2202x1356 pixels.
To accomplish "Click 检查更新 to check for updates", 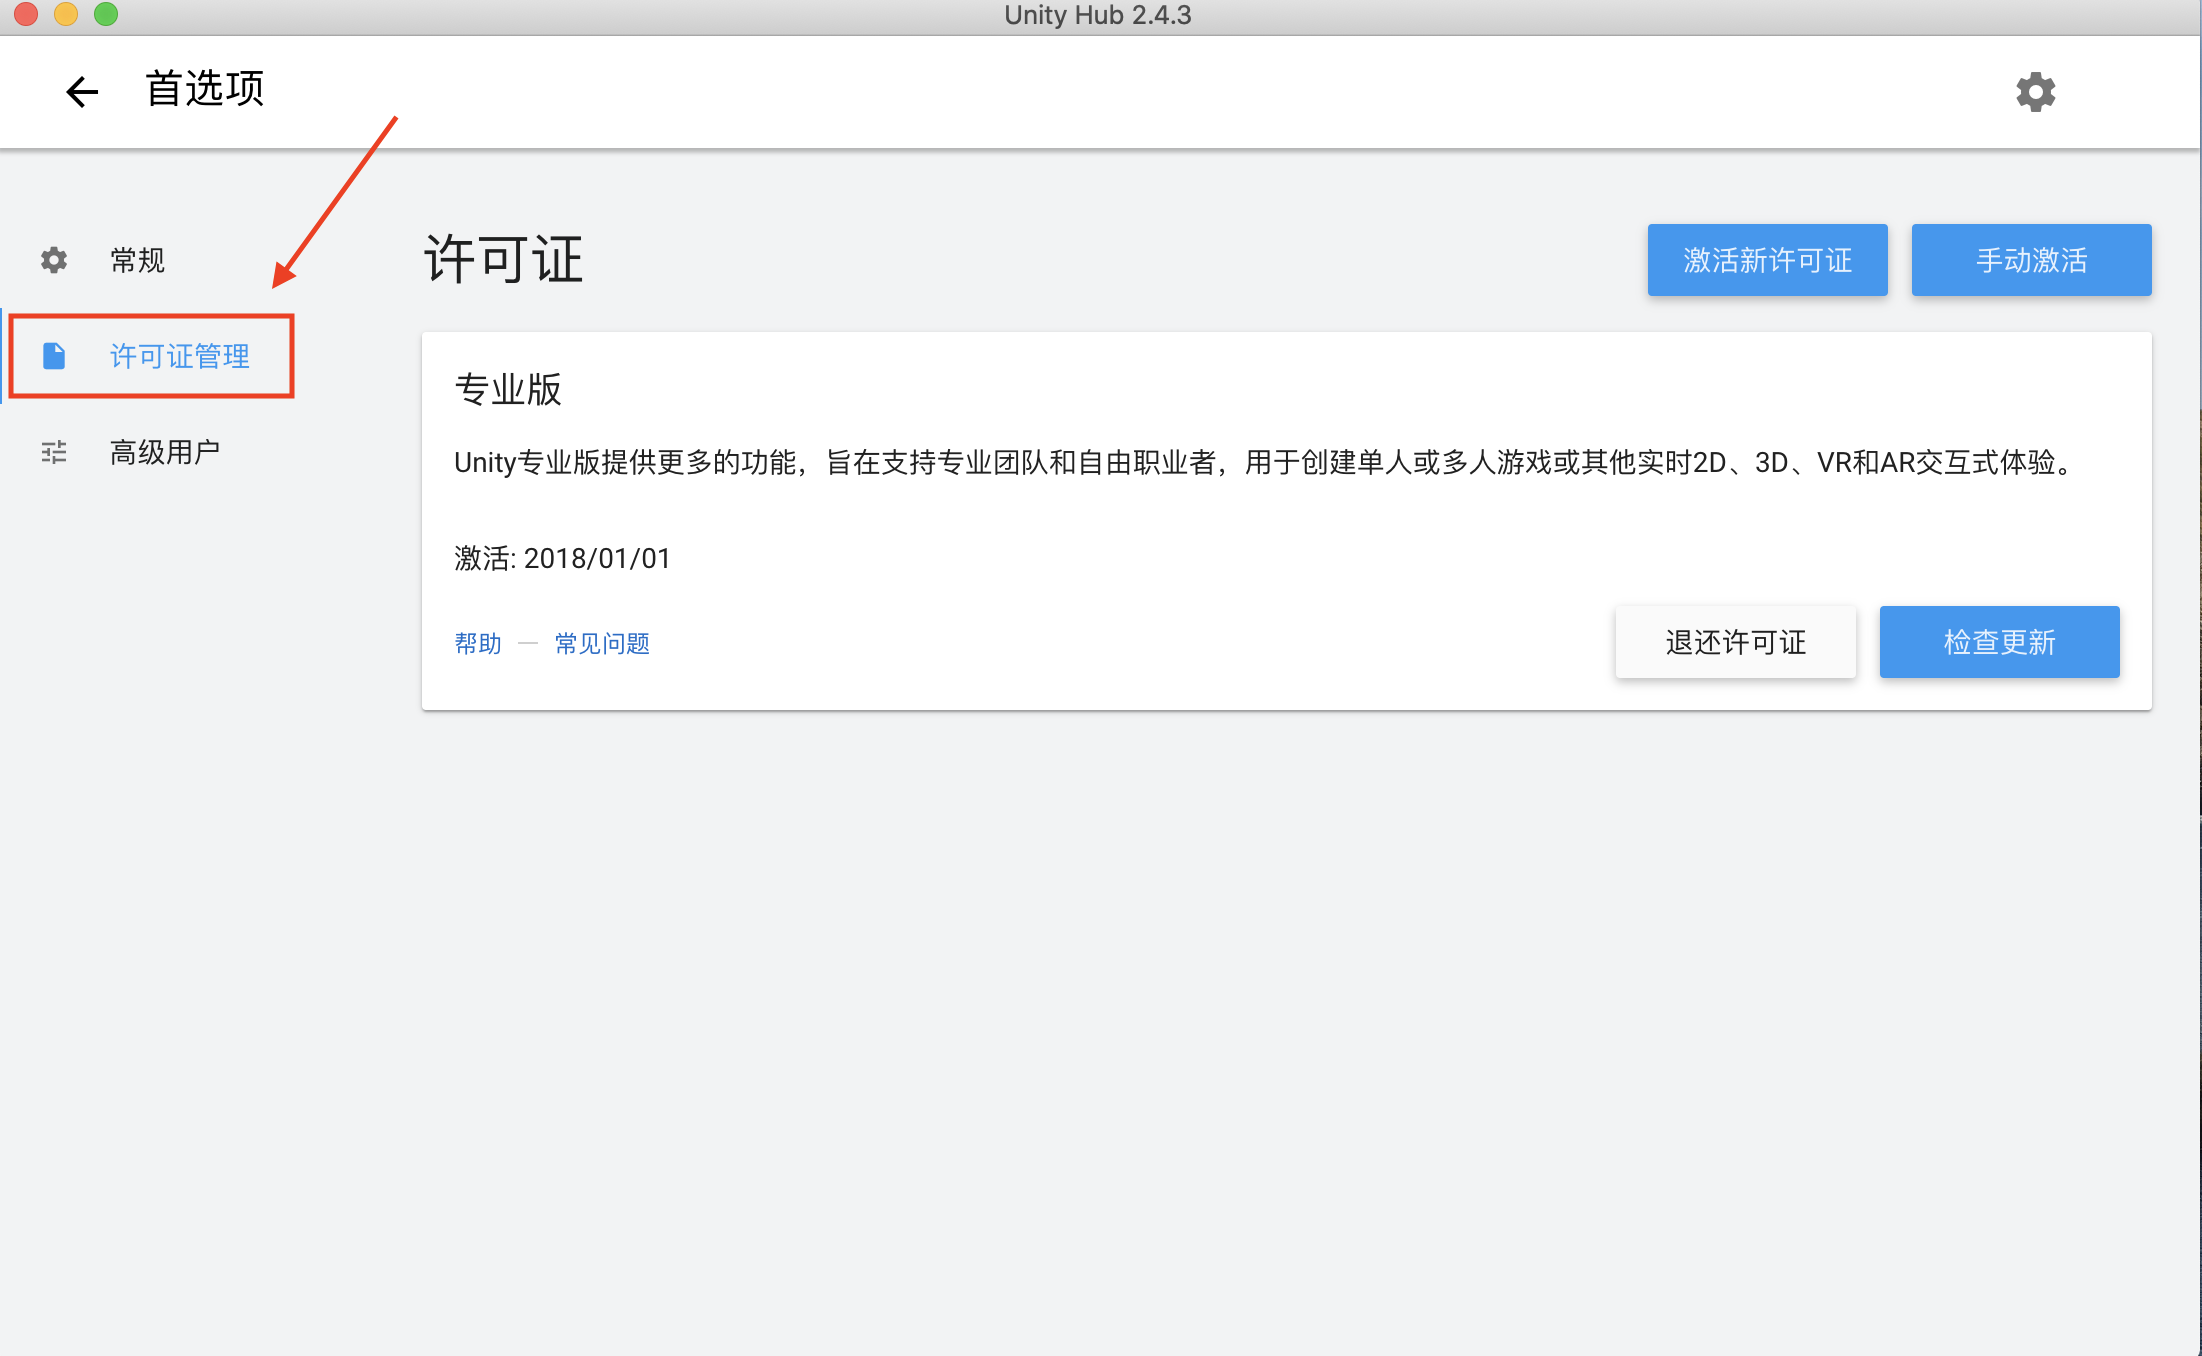I will point(1999,642).
